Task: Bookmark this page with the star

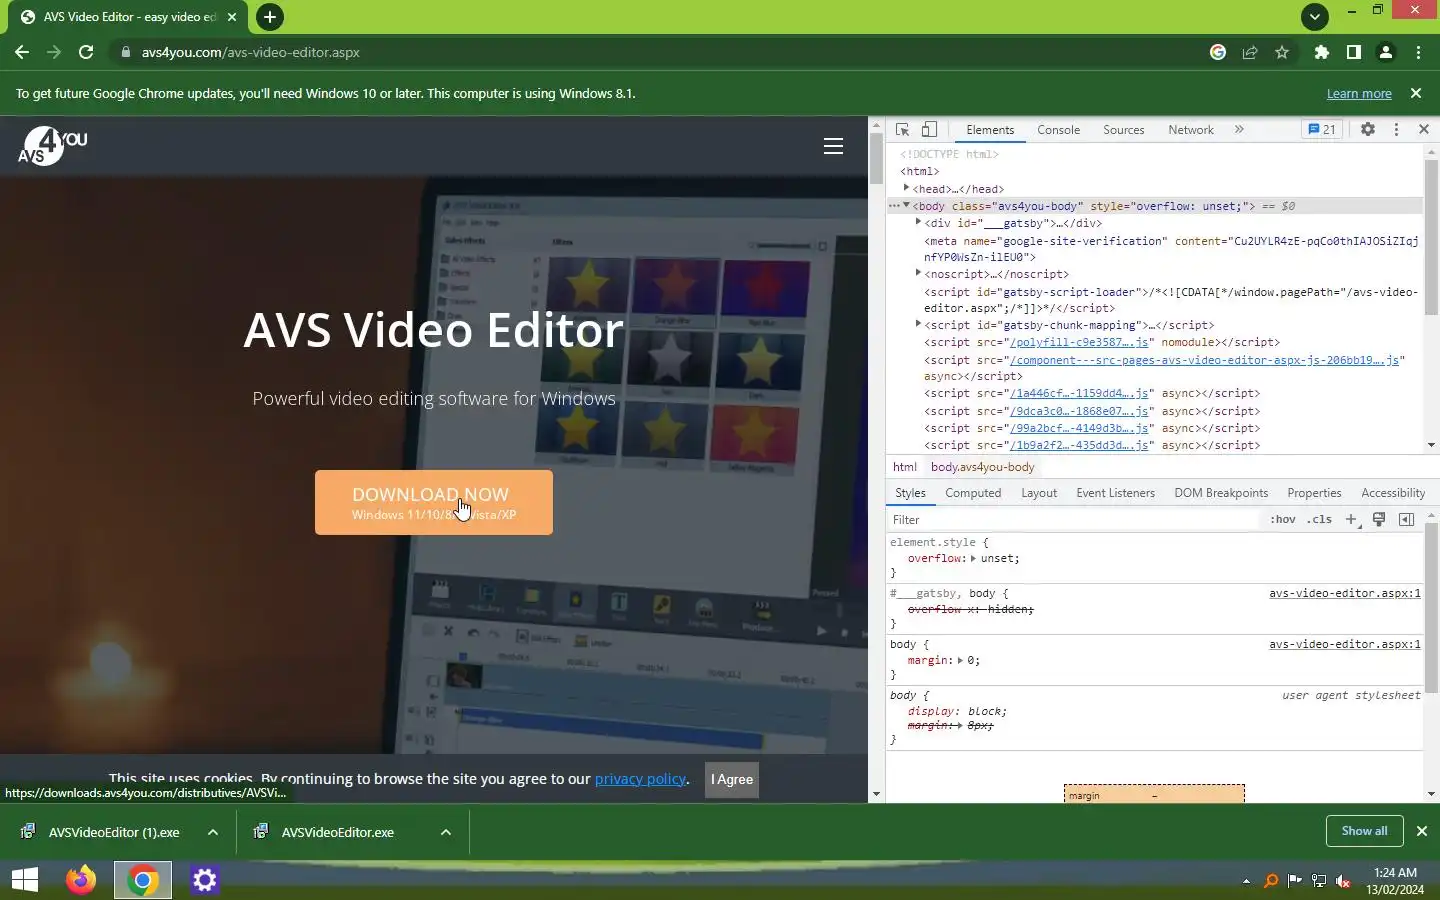Action: (x=1282, y=52)
